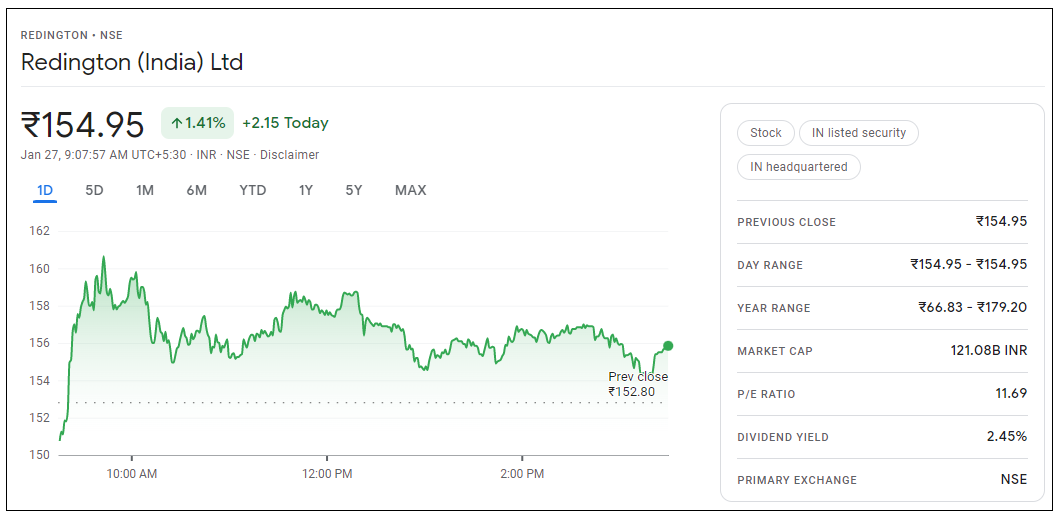
Task: Click the P/E Ratio row
Action: point(881,394)
